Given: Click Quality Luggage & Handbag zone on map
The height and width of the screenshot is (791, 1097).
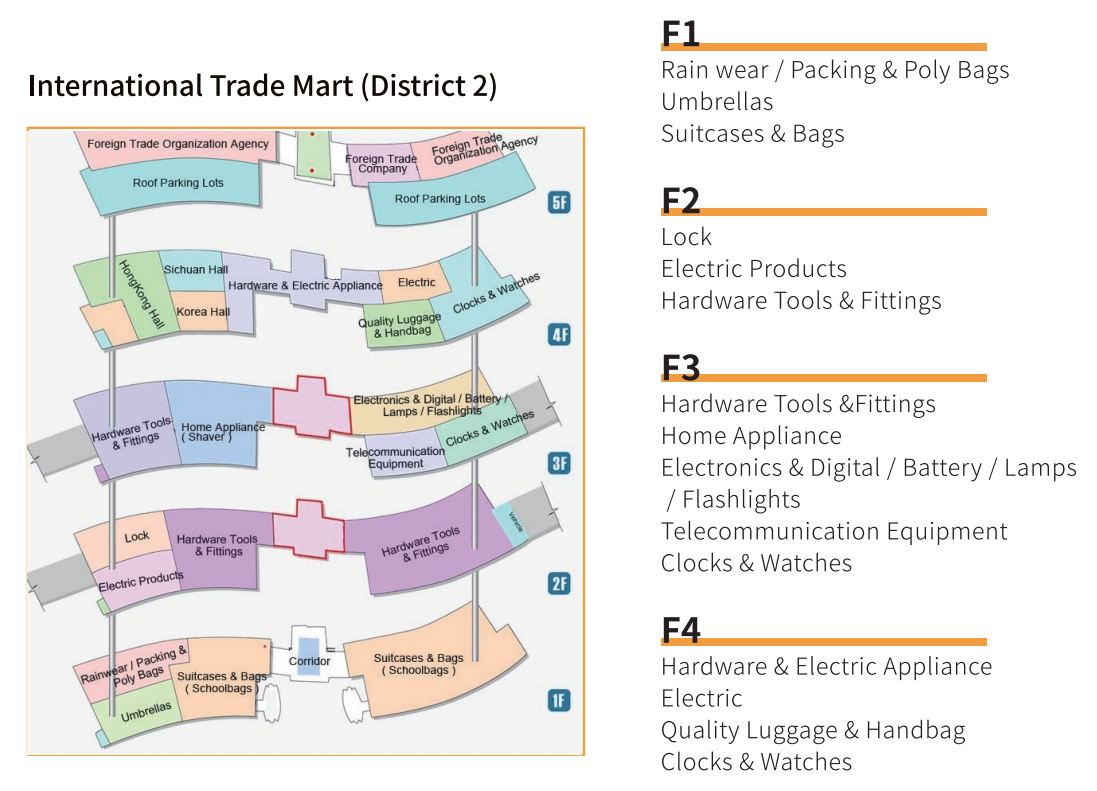Looking at the screenshot, I should (402, 326).
